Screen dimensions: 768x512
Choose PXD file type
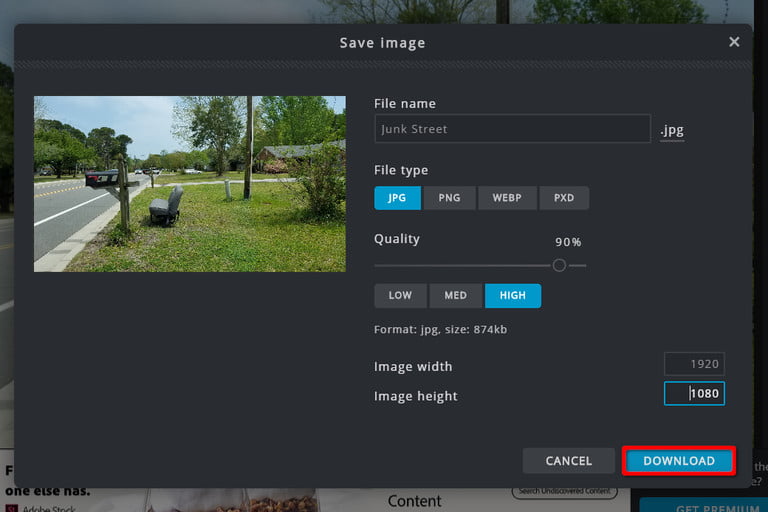[564, 198]
